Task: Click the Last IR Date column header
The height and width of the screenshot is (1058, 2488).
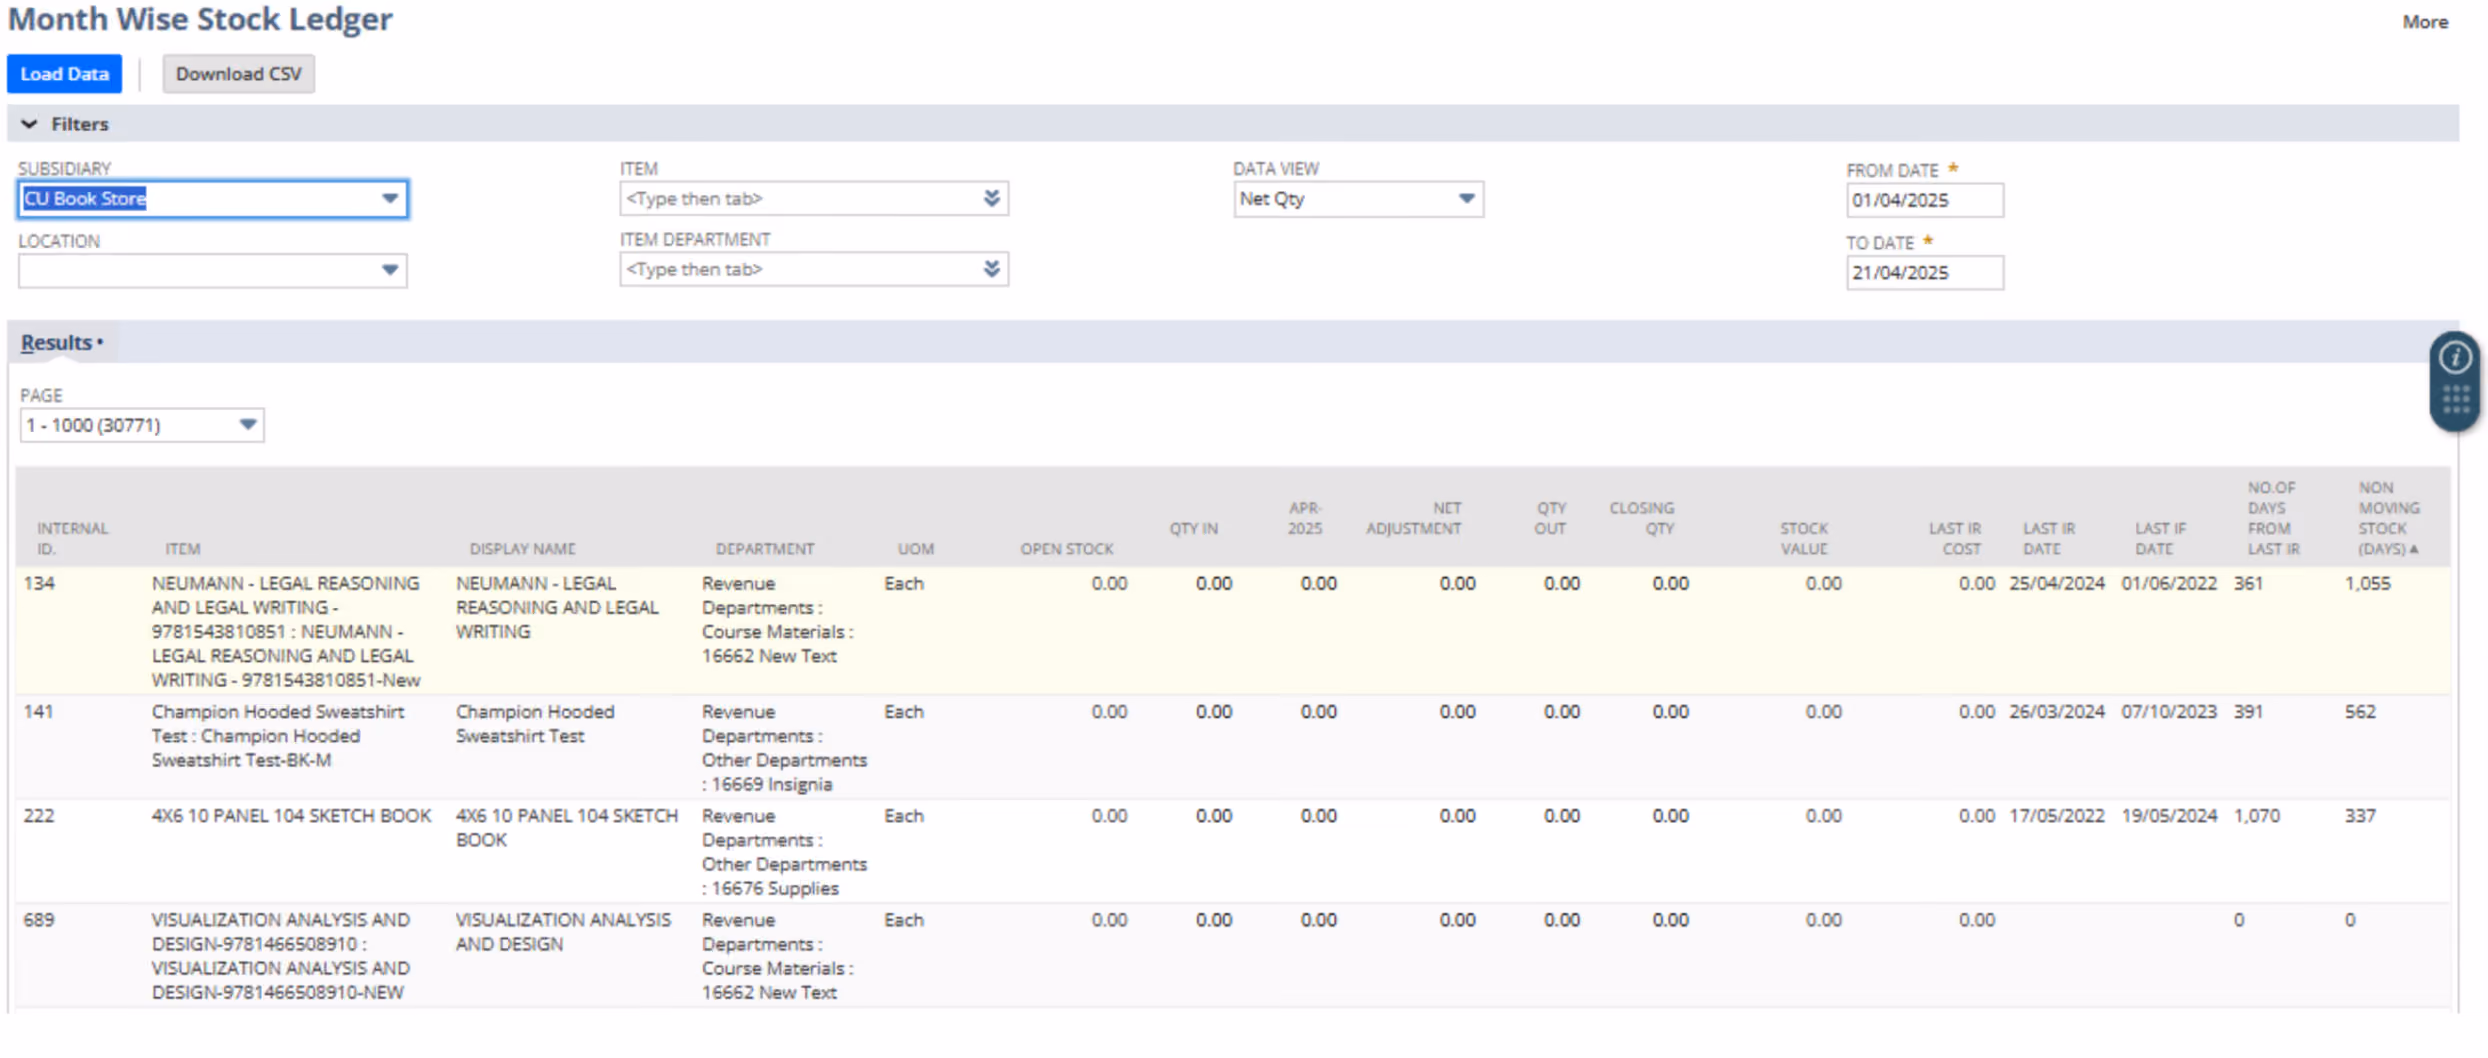Action: (x=2048, y=538)
